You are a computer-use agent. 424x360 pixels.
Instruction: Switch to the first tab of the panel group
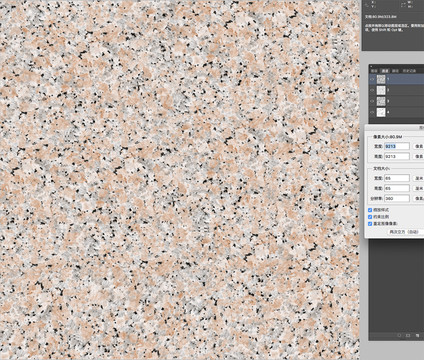(374, 71)
